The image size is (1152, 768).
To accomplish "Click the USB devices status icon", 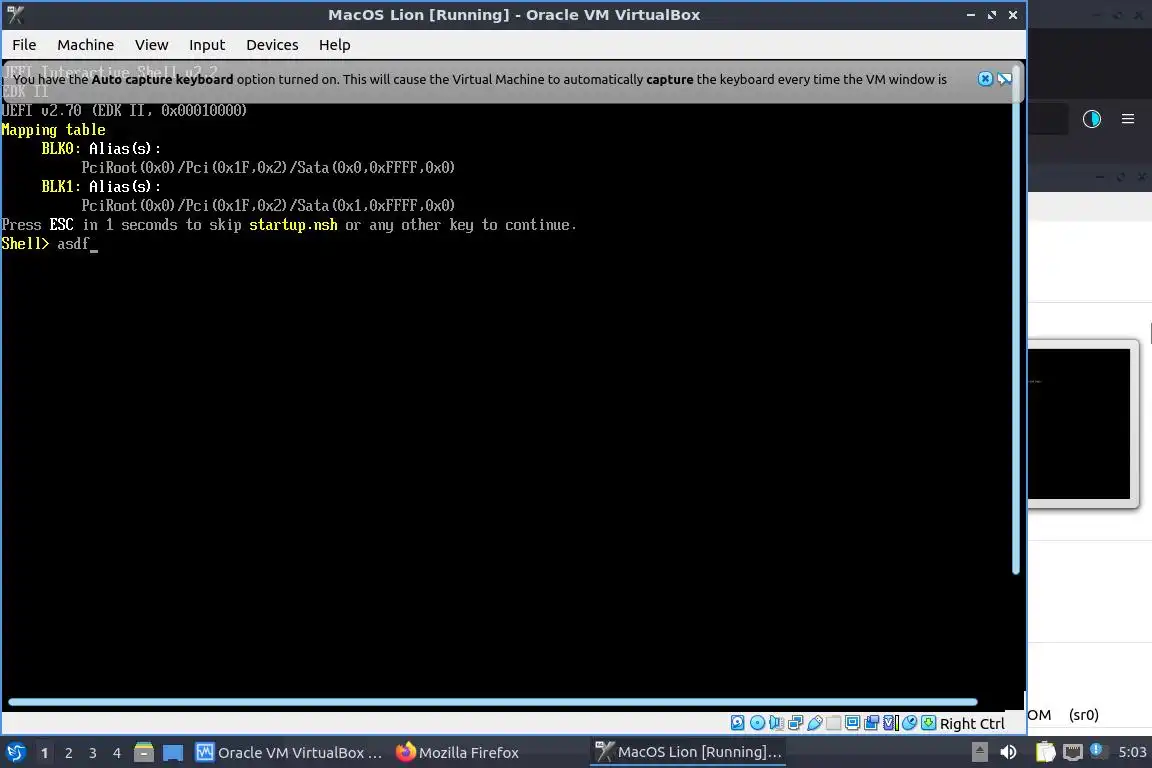I will [x=814, y=723].
